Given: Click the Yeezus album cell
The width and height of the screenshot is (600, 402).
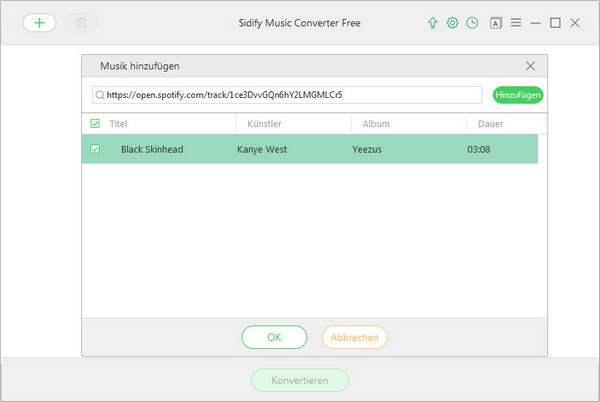Looking at the screenshot, I should [x=367, y=149].
